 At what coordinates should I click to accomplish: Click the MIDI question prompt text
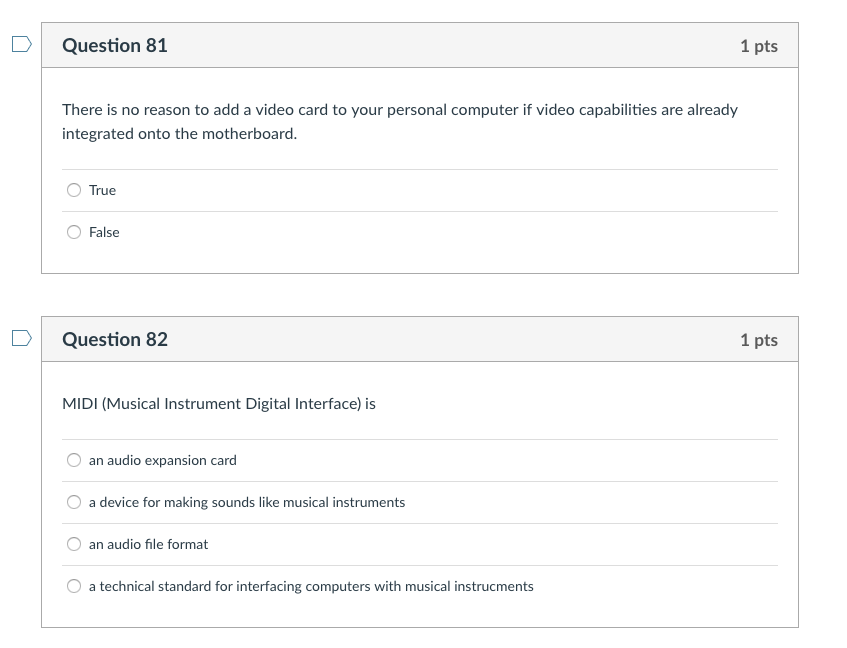pyautogui.click(x=219, y=404)
